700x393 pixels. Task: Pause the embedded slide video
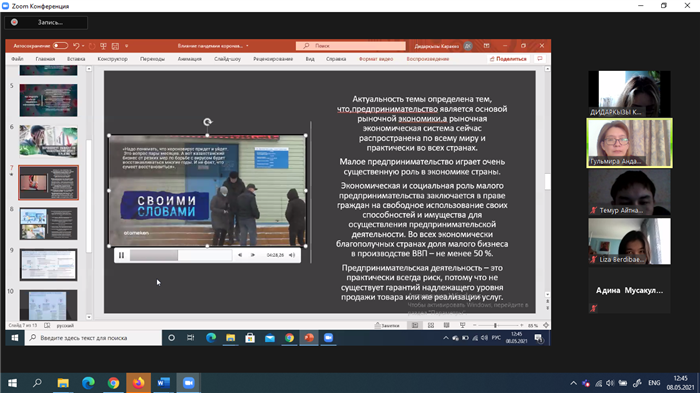121,255
